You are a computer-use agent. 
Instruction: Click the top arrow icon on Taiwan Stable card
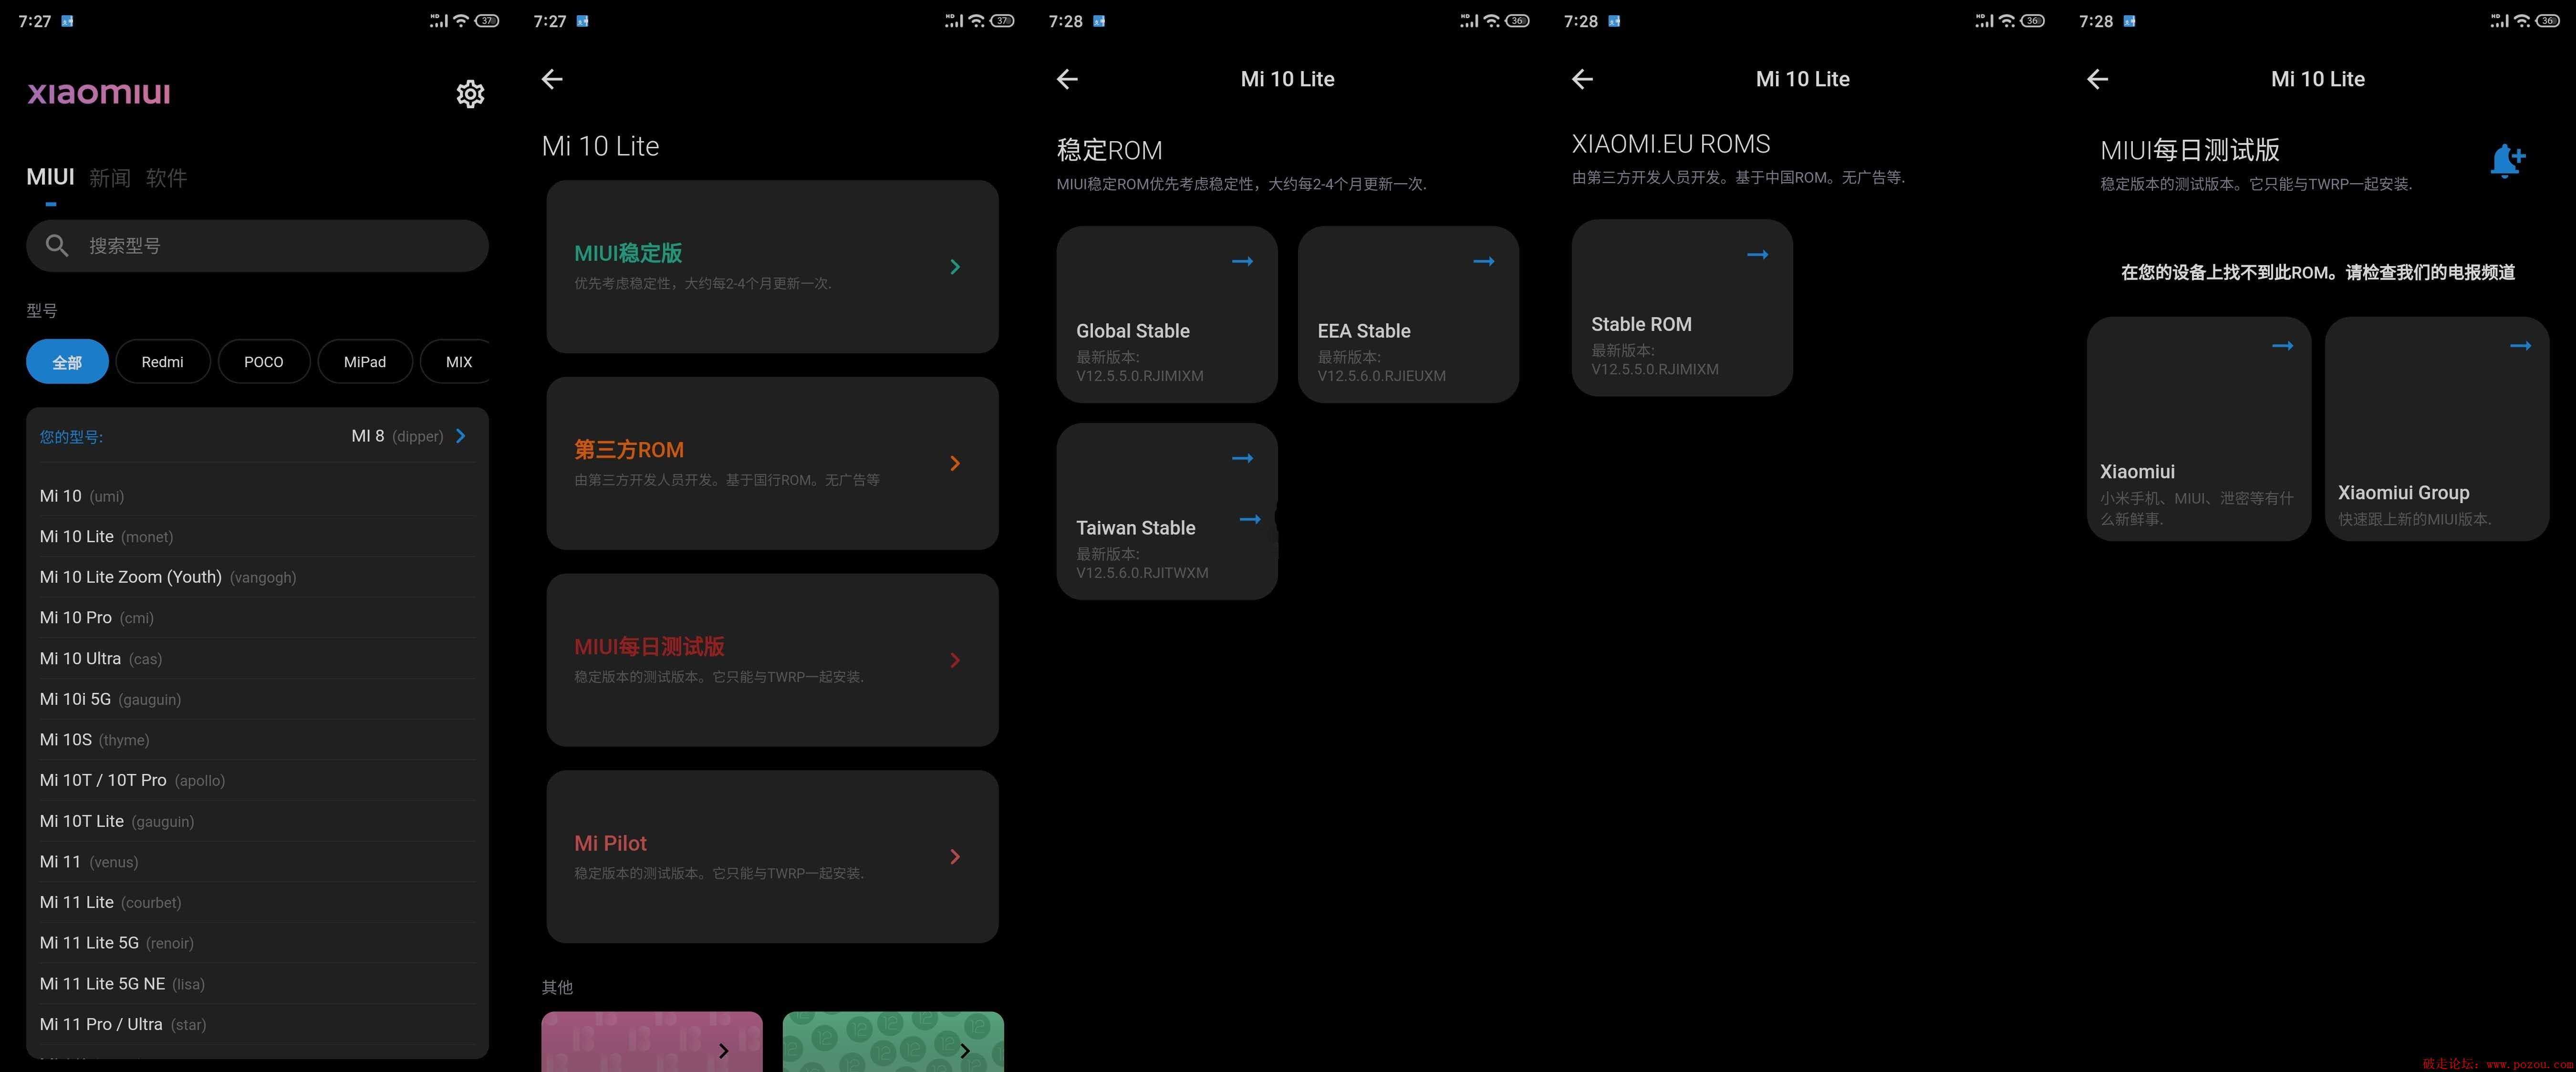1243,458
